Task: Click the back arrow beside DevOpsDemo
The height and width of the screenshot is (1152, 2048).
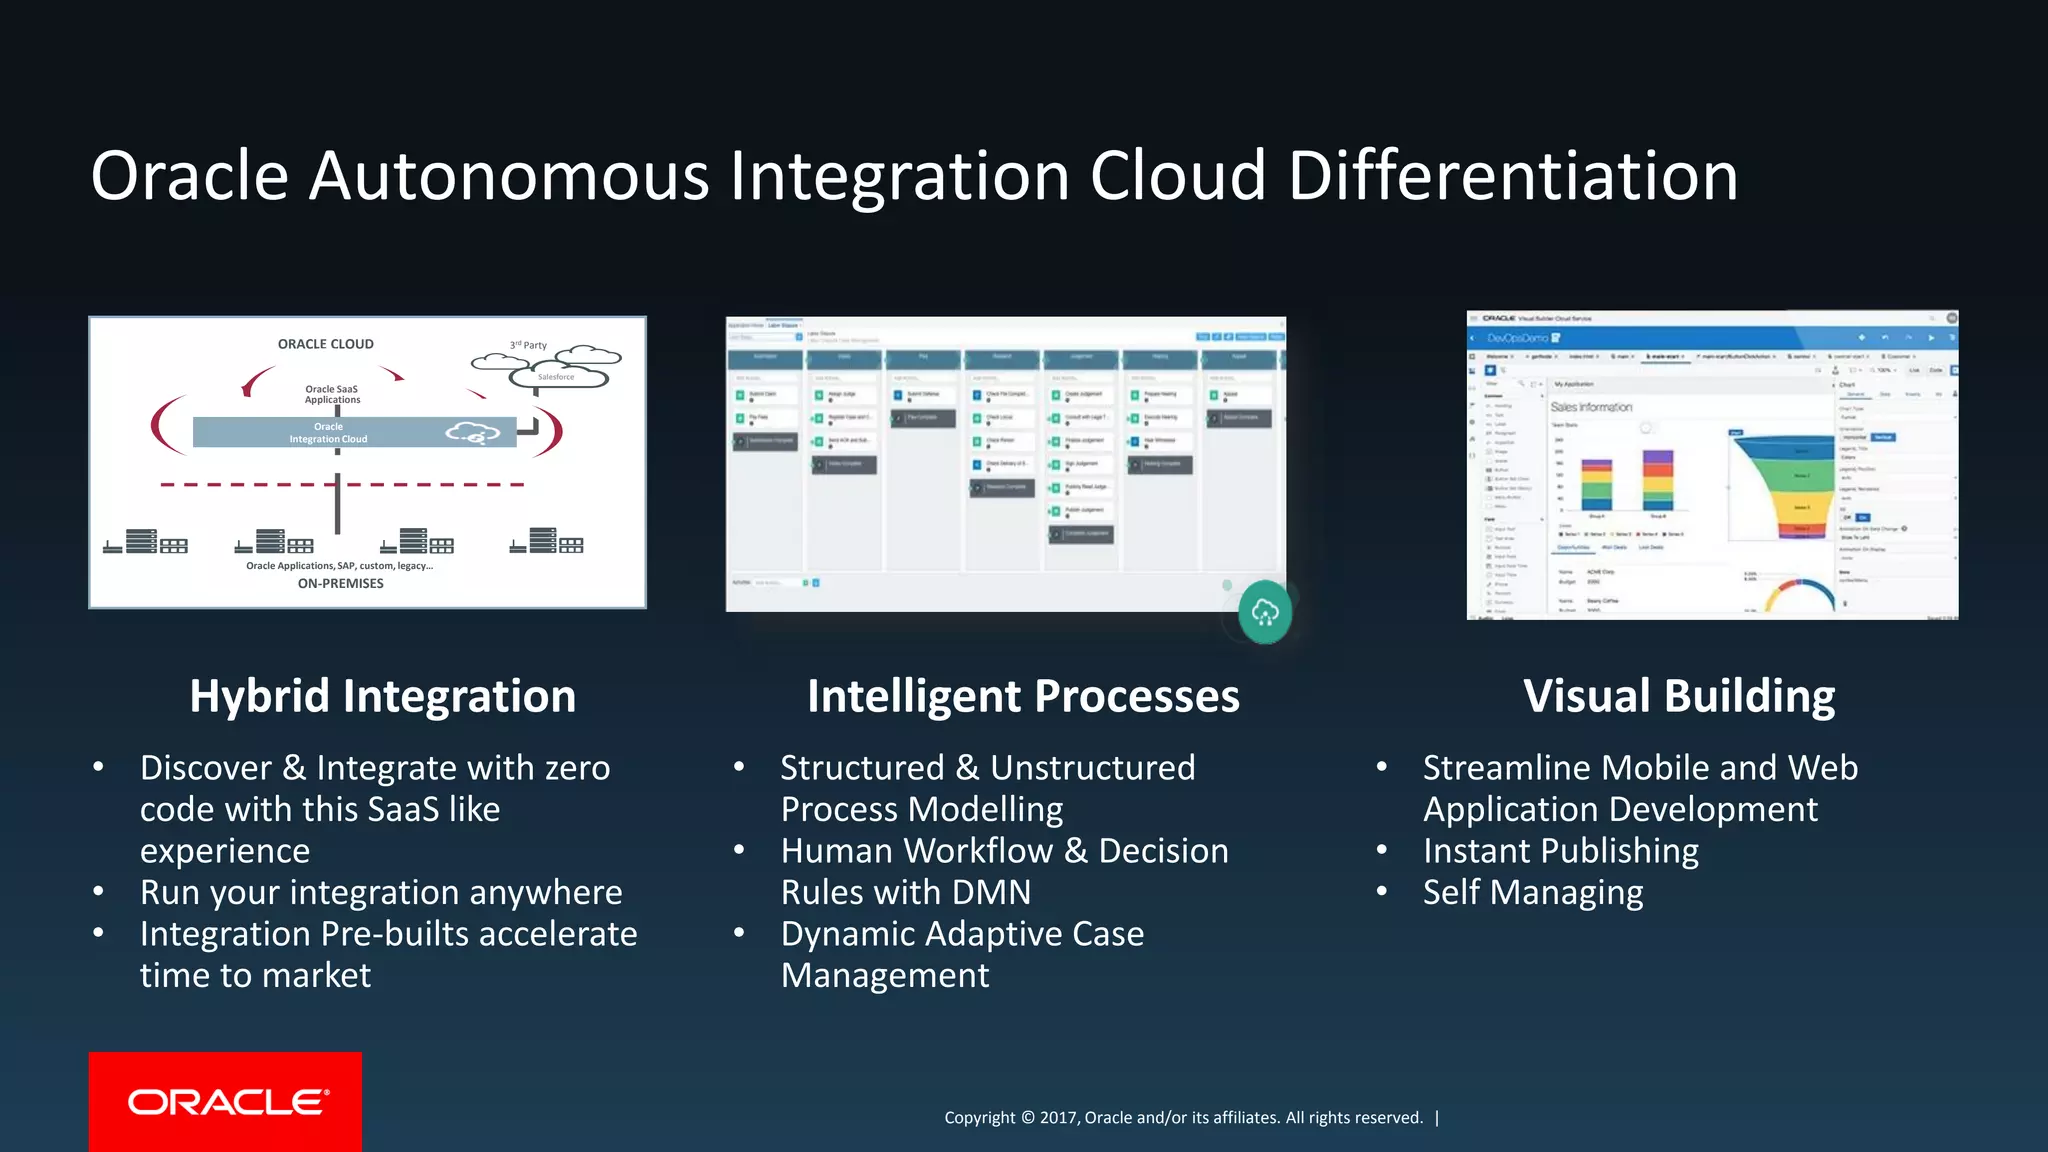Action: coord(1472,338)
